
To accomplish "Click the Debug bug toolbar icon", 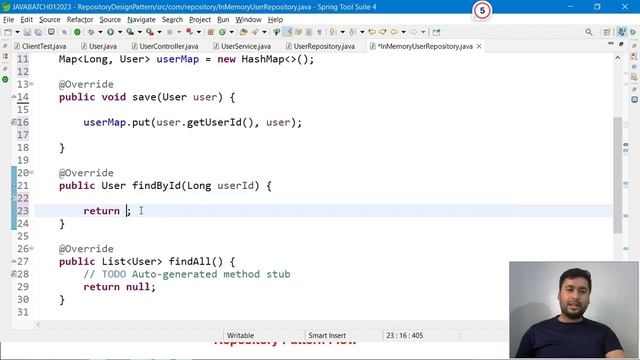I will click(x=91, y=32).
